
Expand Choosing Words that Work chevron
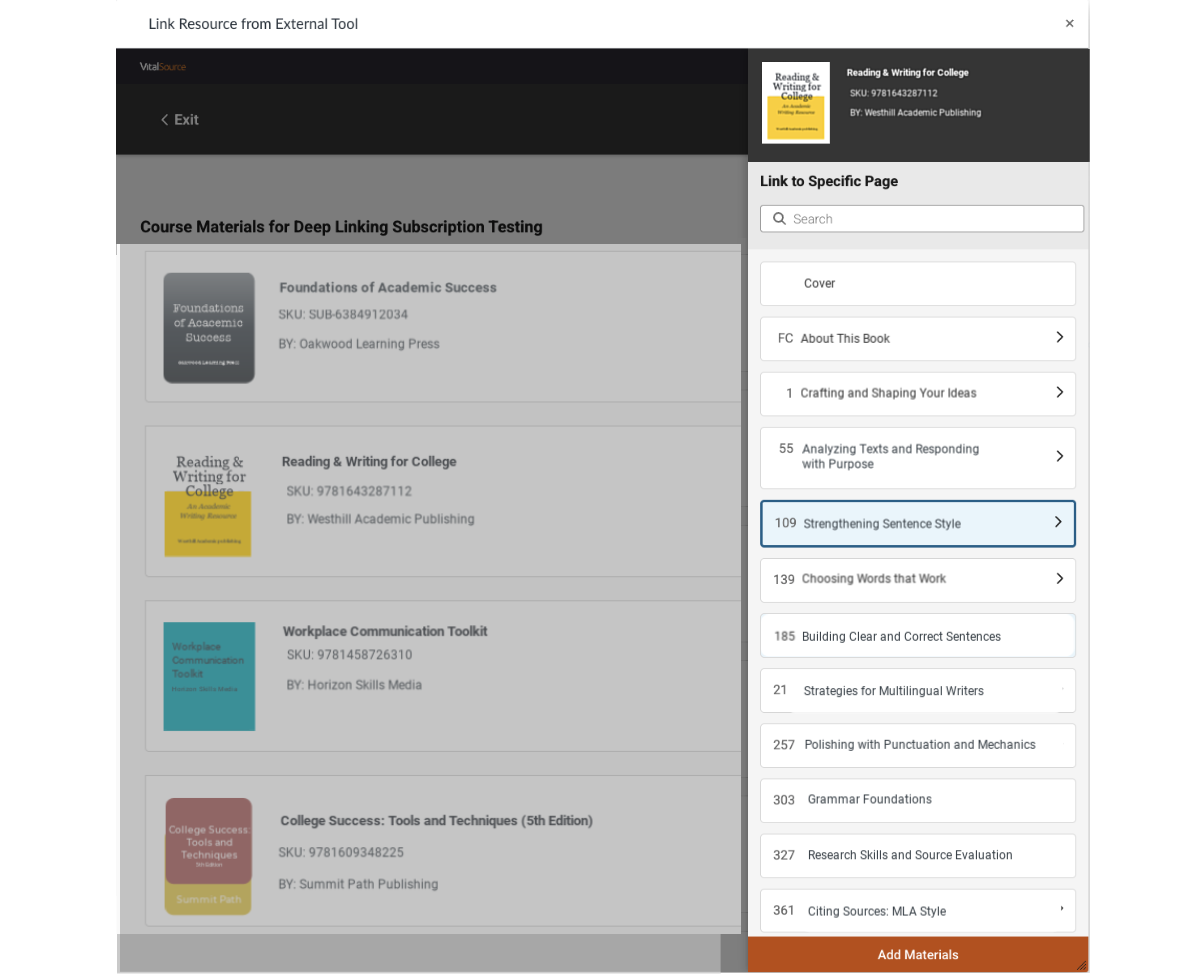(1059, 578)
